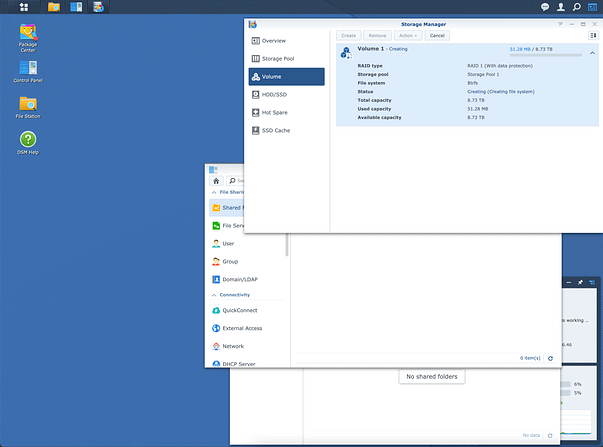Collapse the File Sharing section
The image size is (603, 447).
point(214,192)
